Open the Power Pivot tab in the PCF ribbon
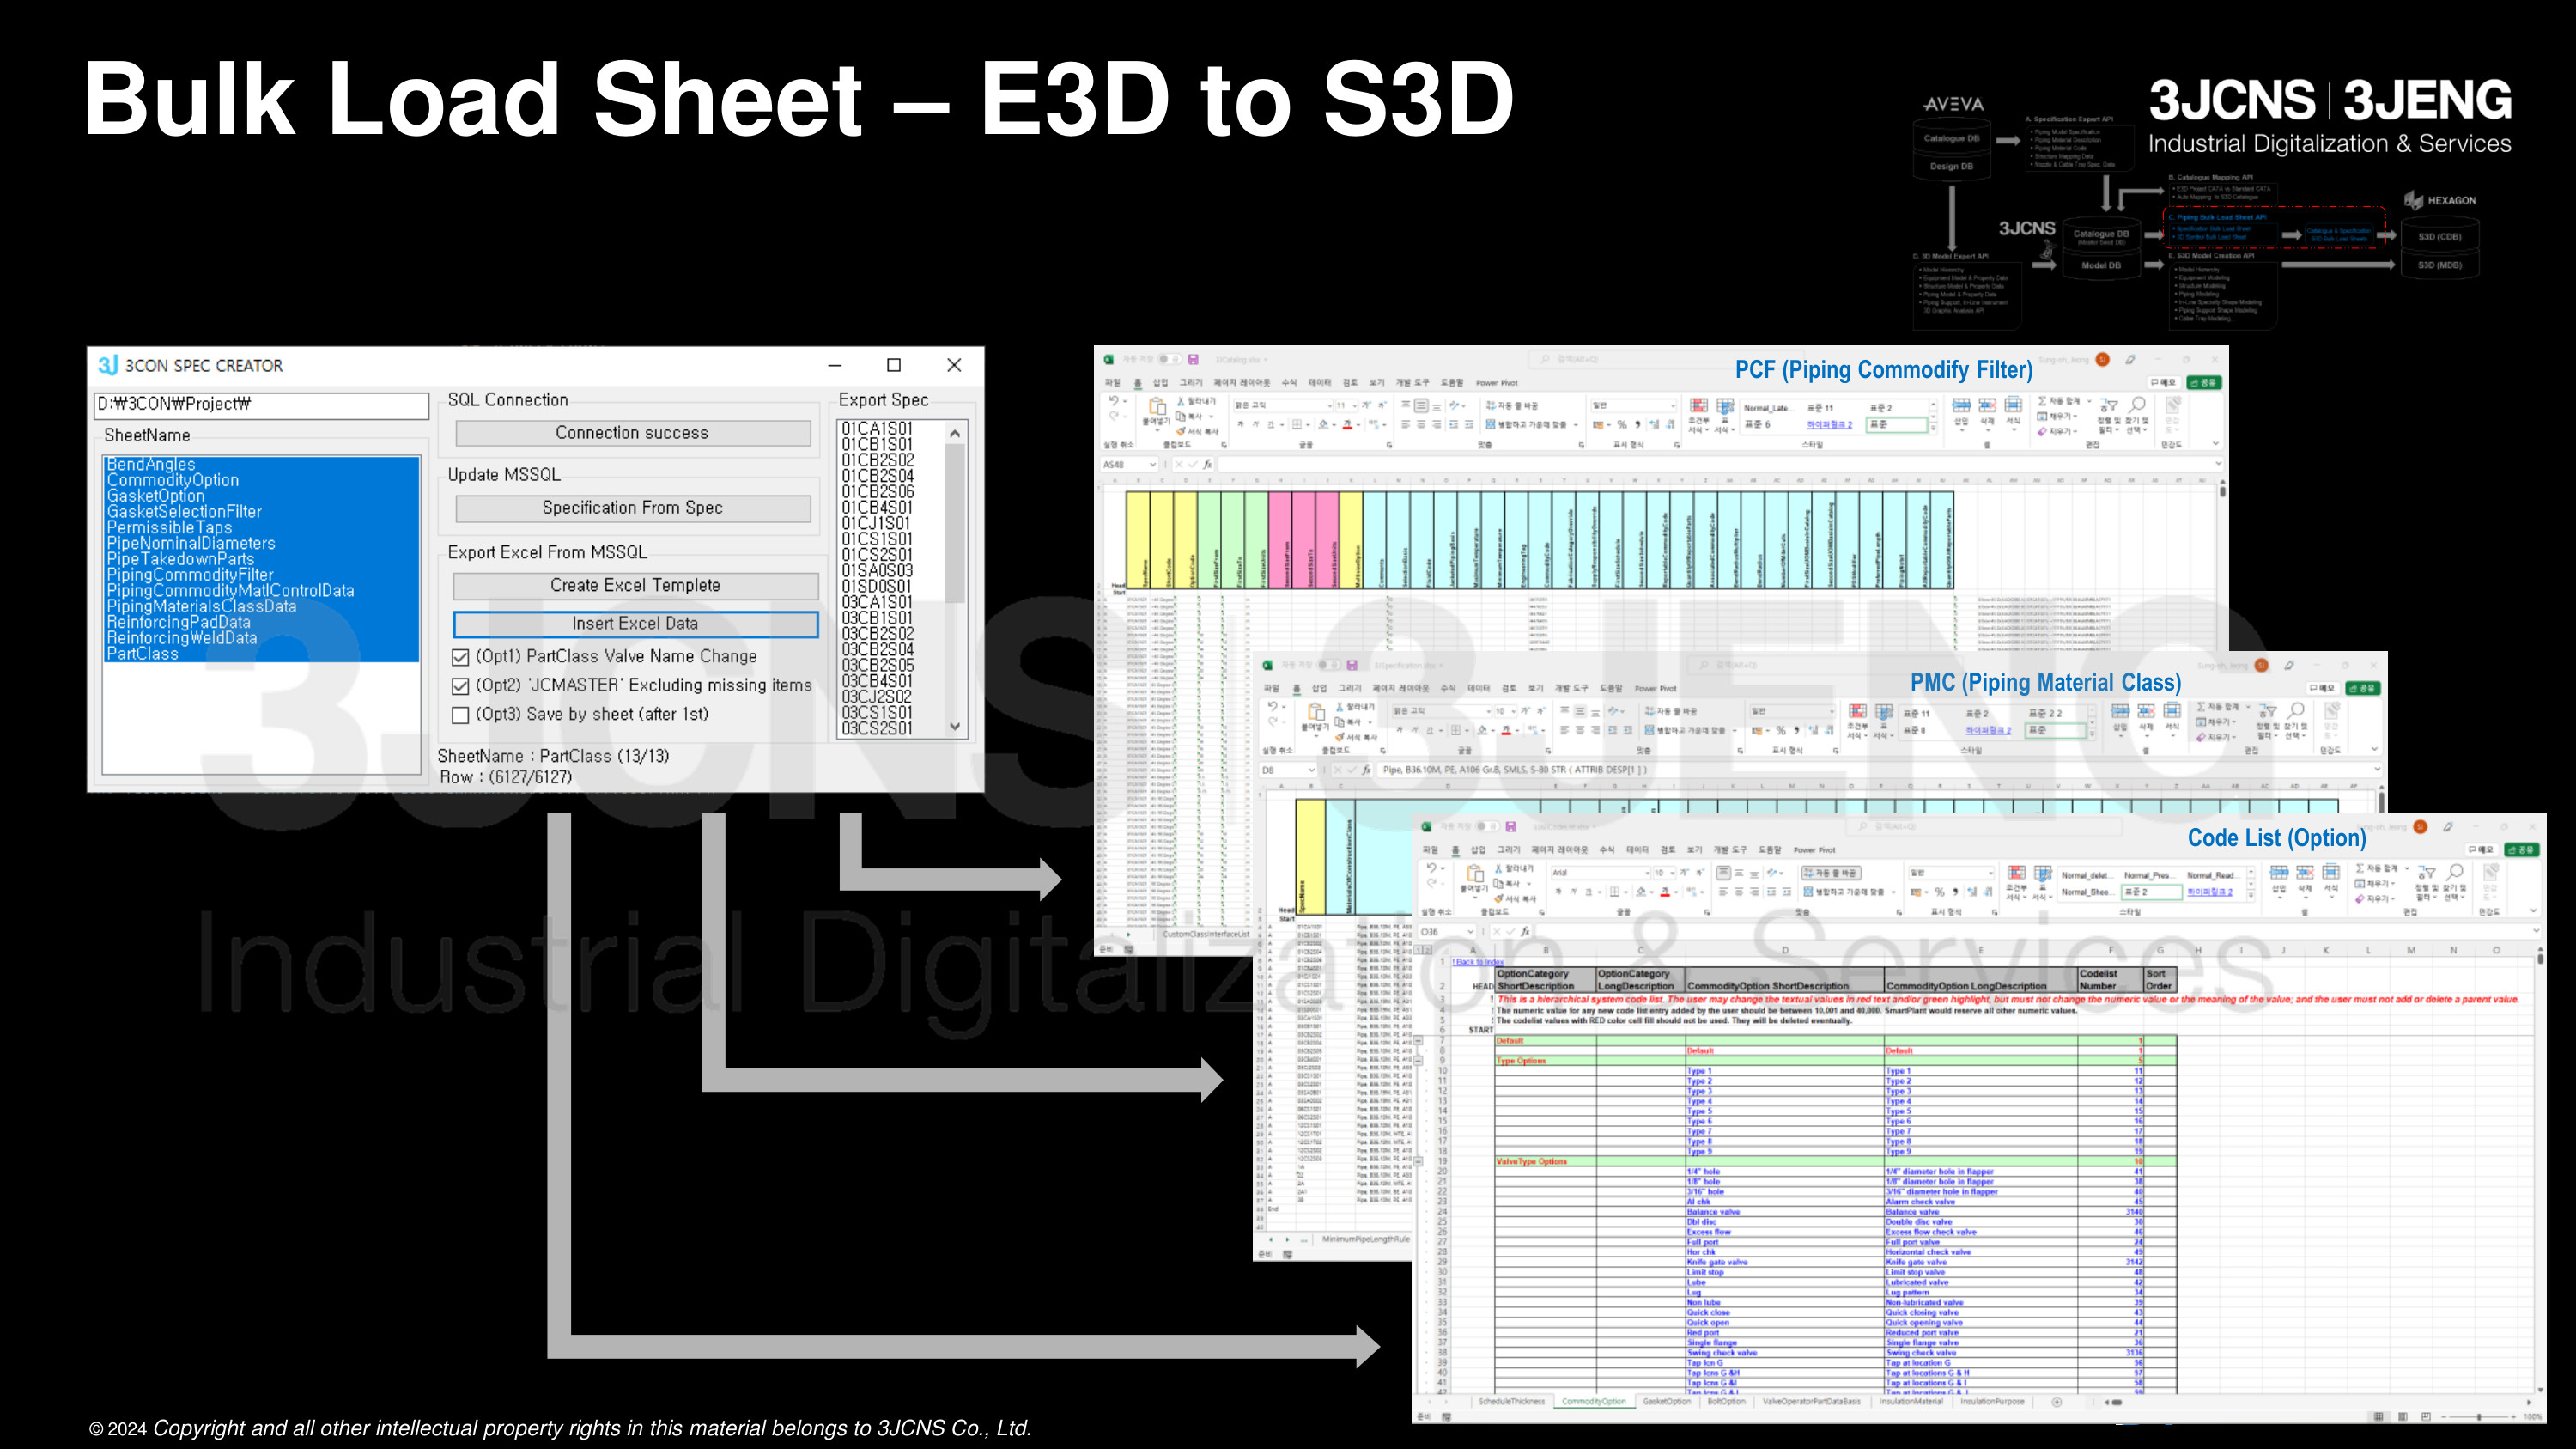Screen dimensions: 2576x1449 (1497, 383)
